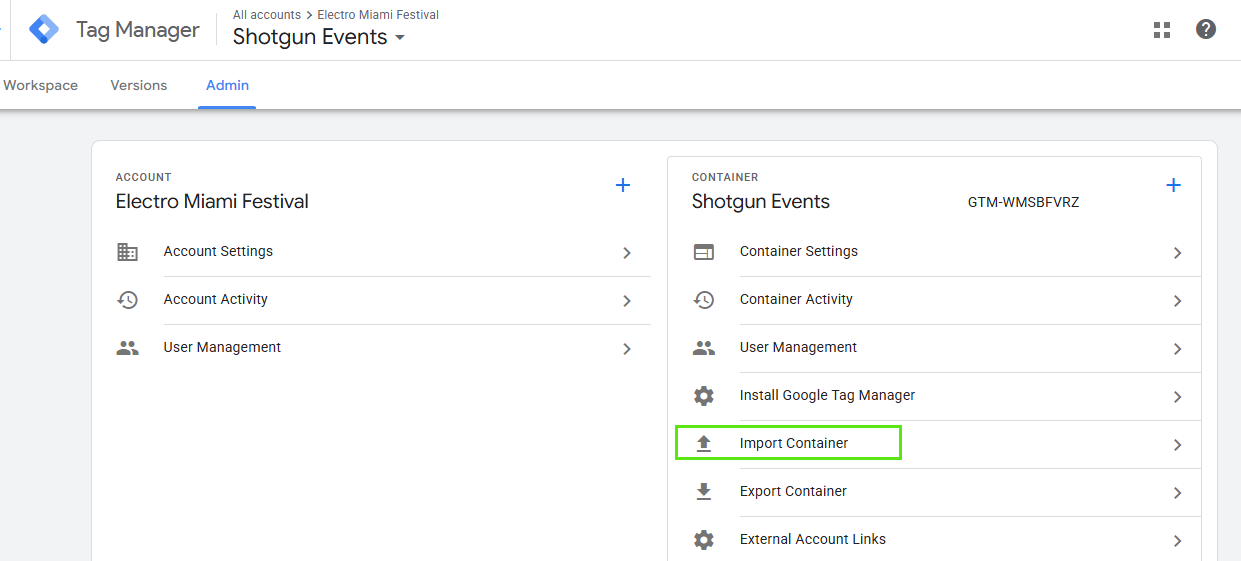Switch to the Versions tab
Screen dimensions: 1241x561
(x=139, y=85)
